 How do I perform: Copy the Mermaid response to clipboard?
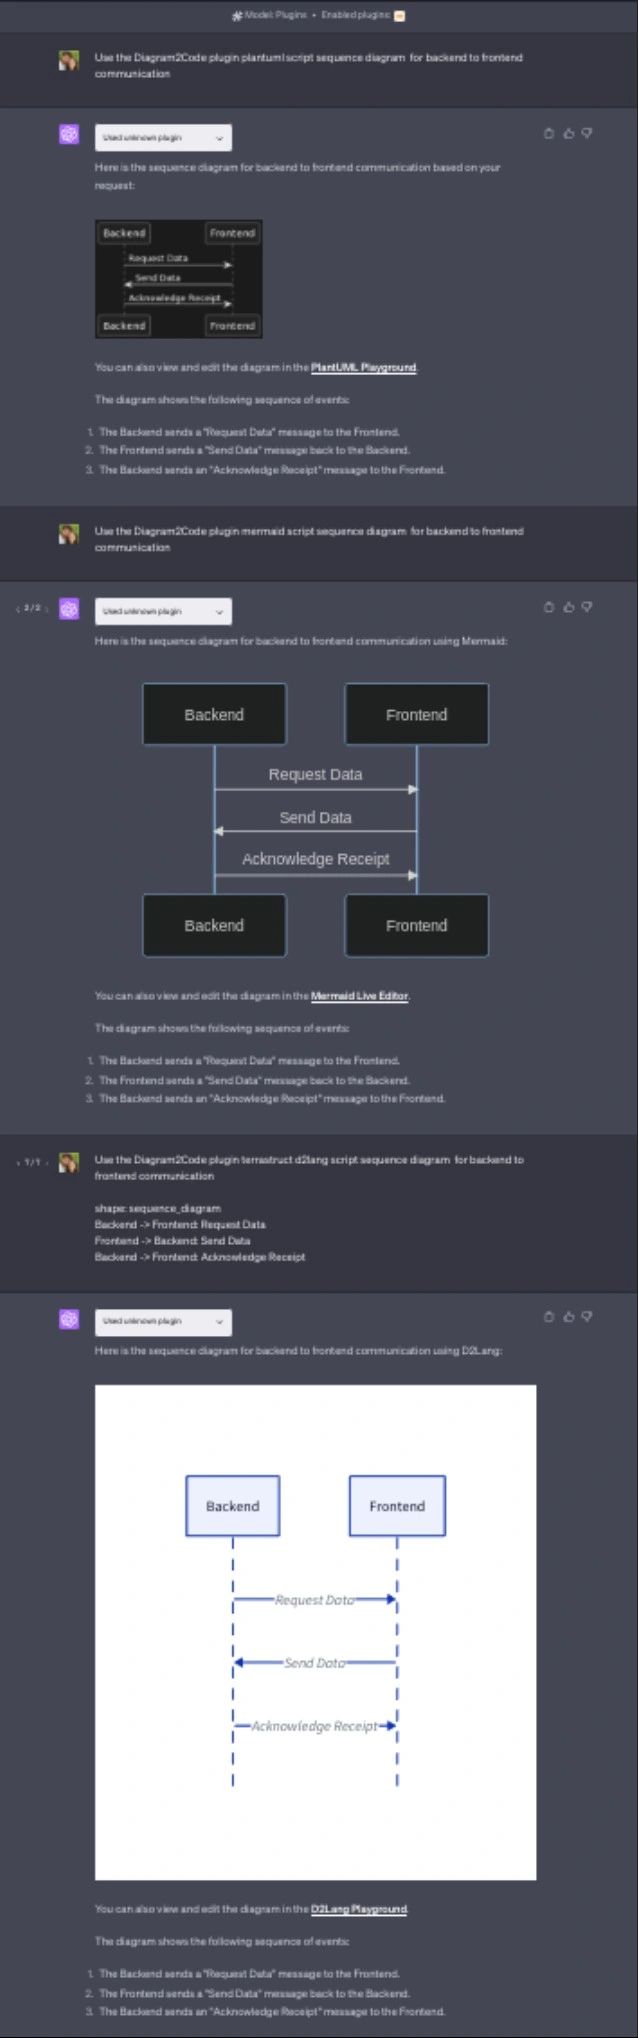click(x=548, y=607)
